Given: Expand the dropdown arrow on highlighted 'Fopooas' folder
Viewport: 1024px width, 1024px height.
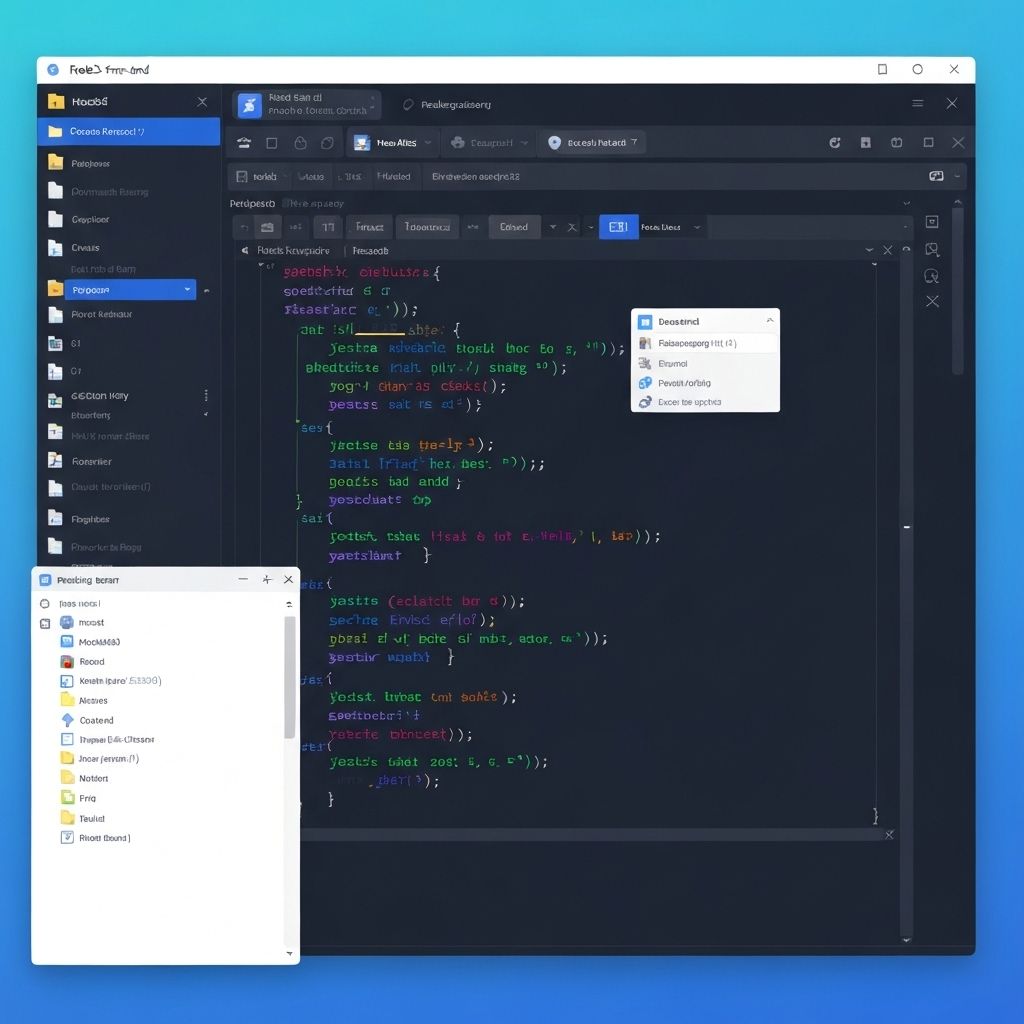Looking at the screenshot, I should click(x=187, y=290).
